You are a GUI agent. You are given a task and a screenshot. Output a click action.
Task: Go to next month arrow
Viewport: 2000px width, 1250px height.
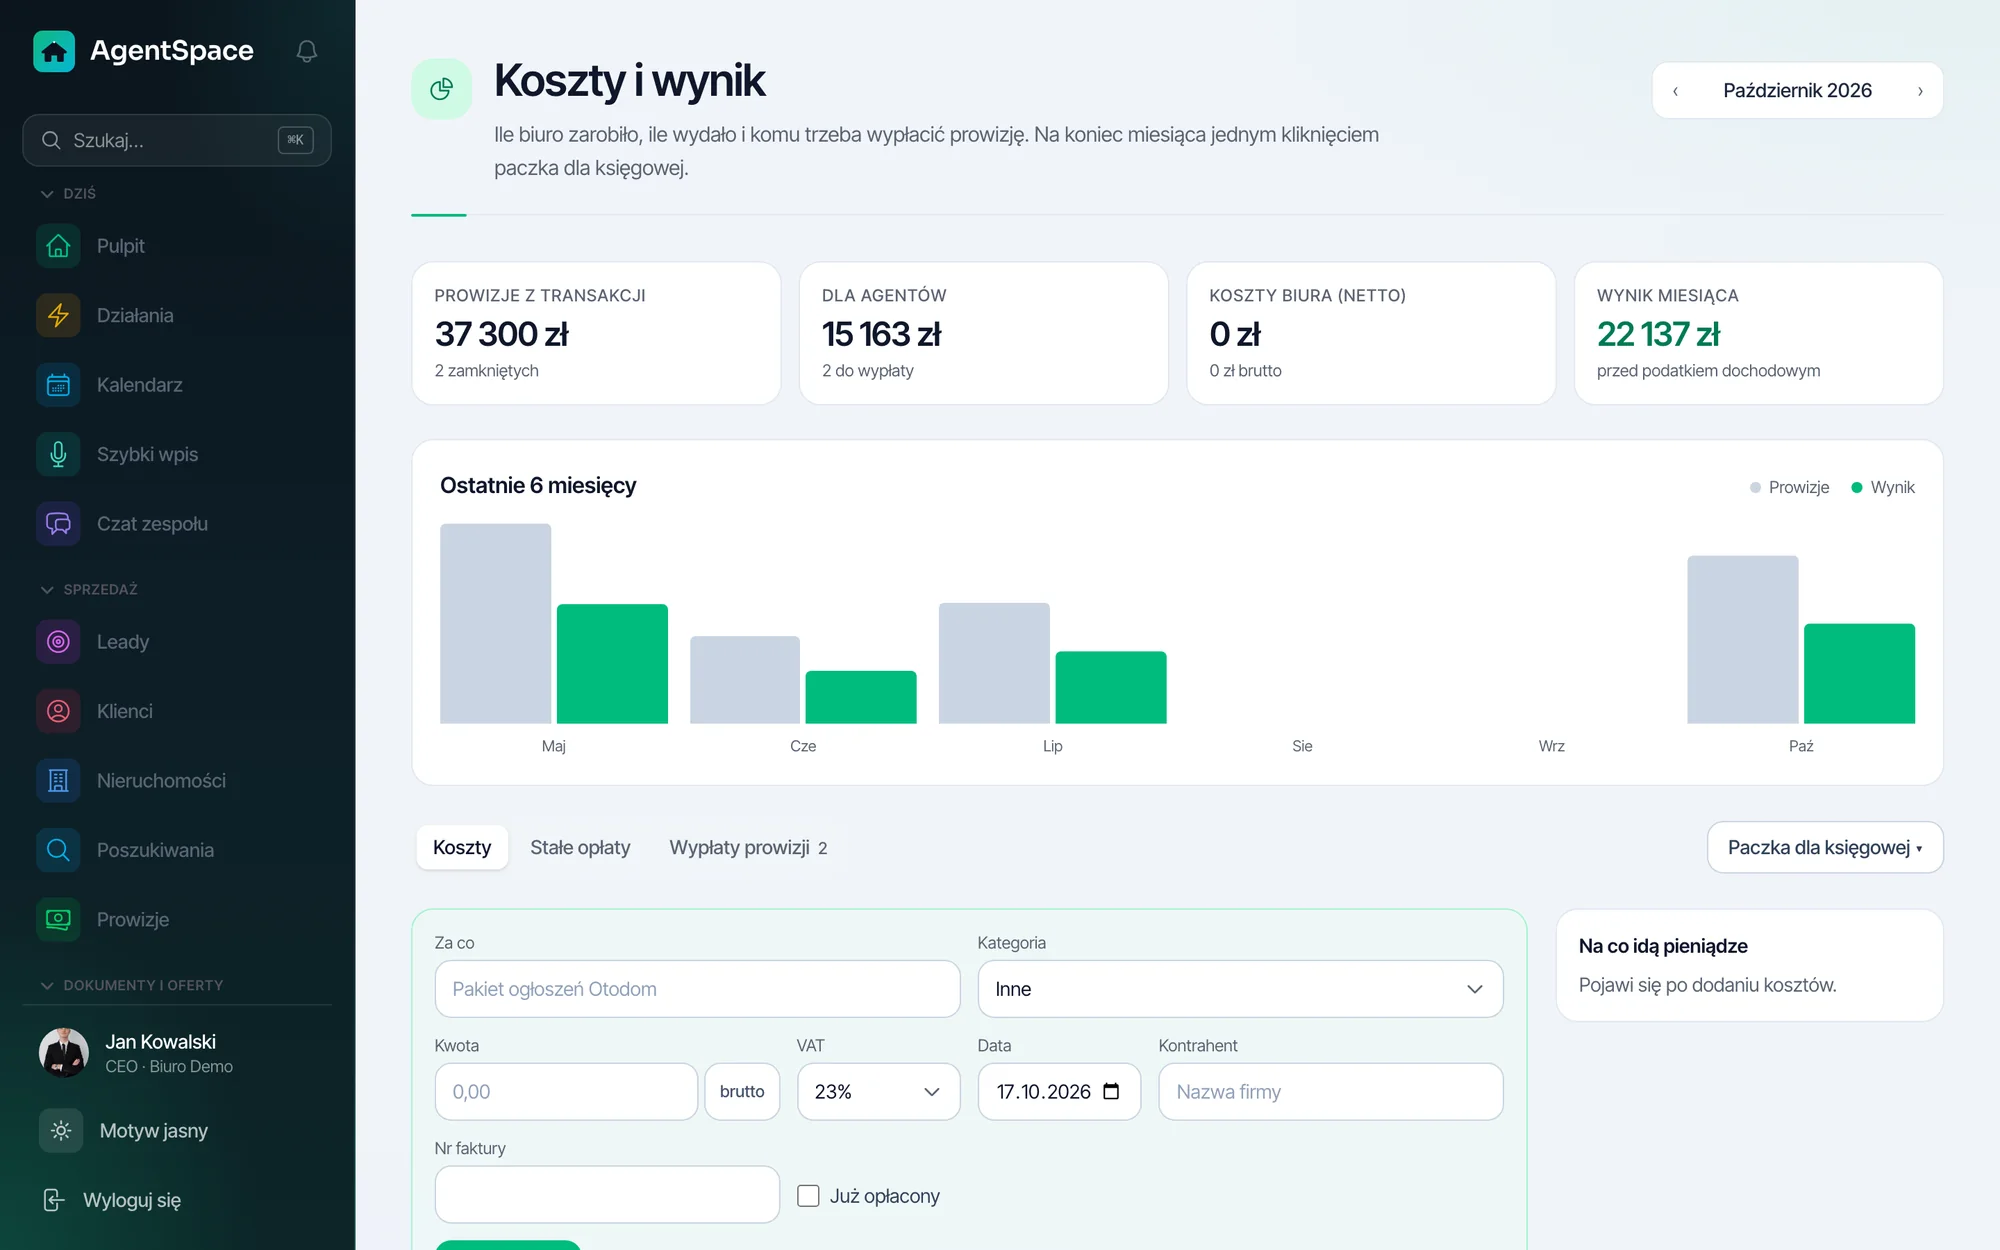point(1920,91)
